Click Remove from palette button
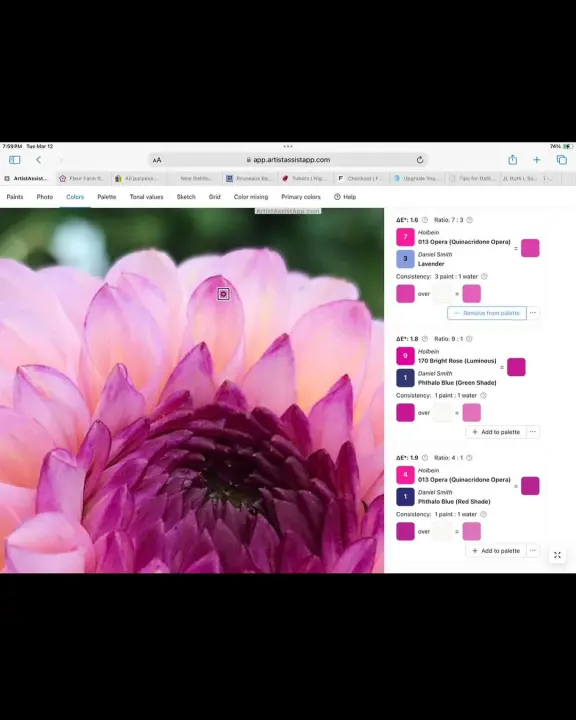The width and height of the screenshot is (576, 720). coord(487,313)
